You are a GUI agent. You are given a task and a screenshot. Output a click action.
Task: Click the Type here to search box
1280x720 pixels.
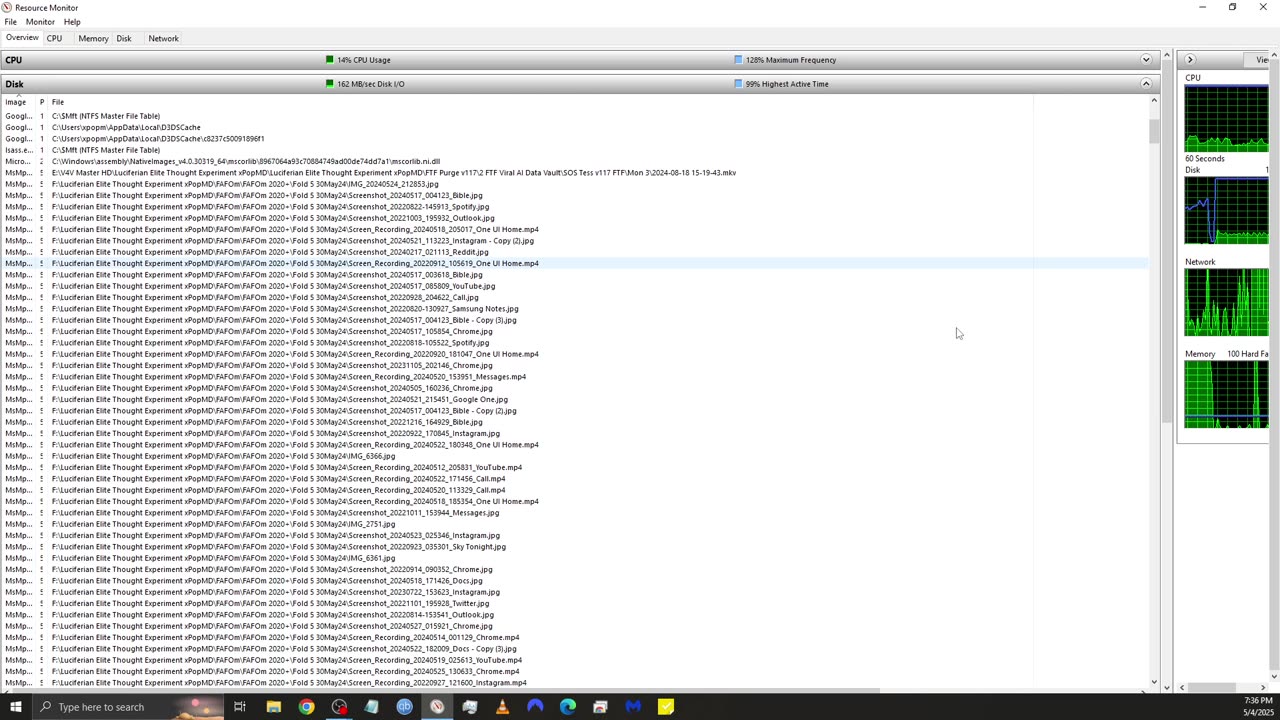coord(128,707)
